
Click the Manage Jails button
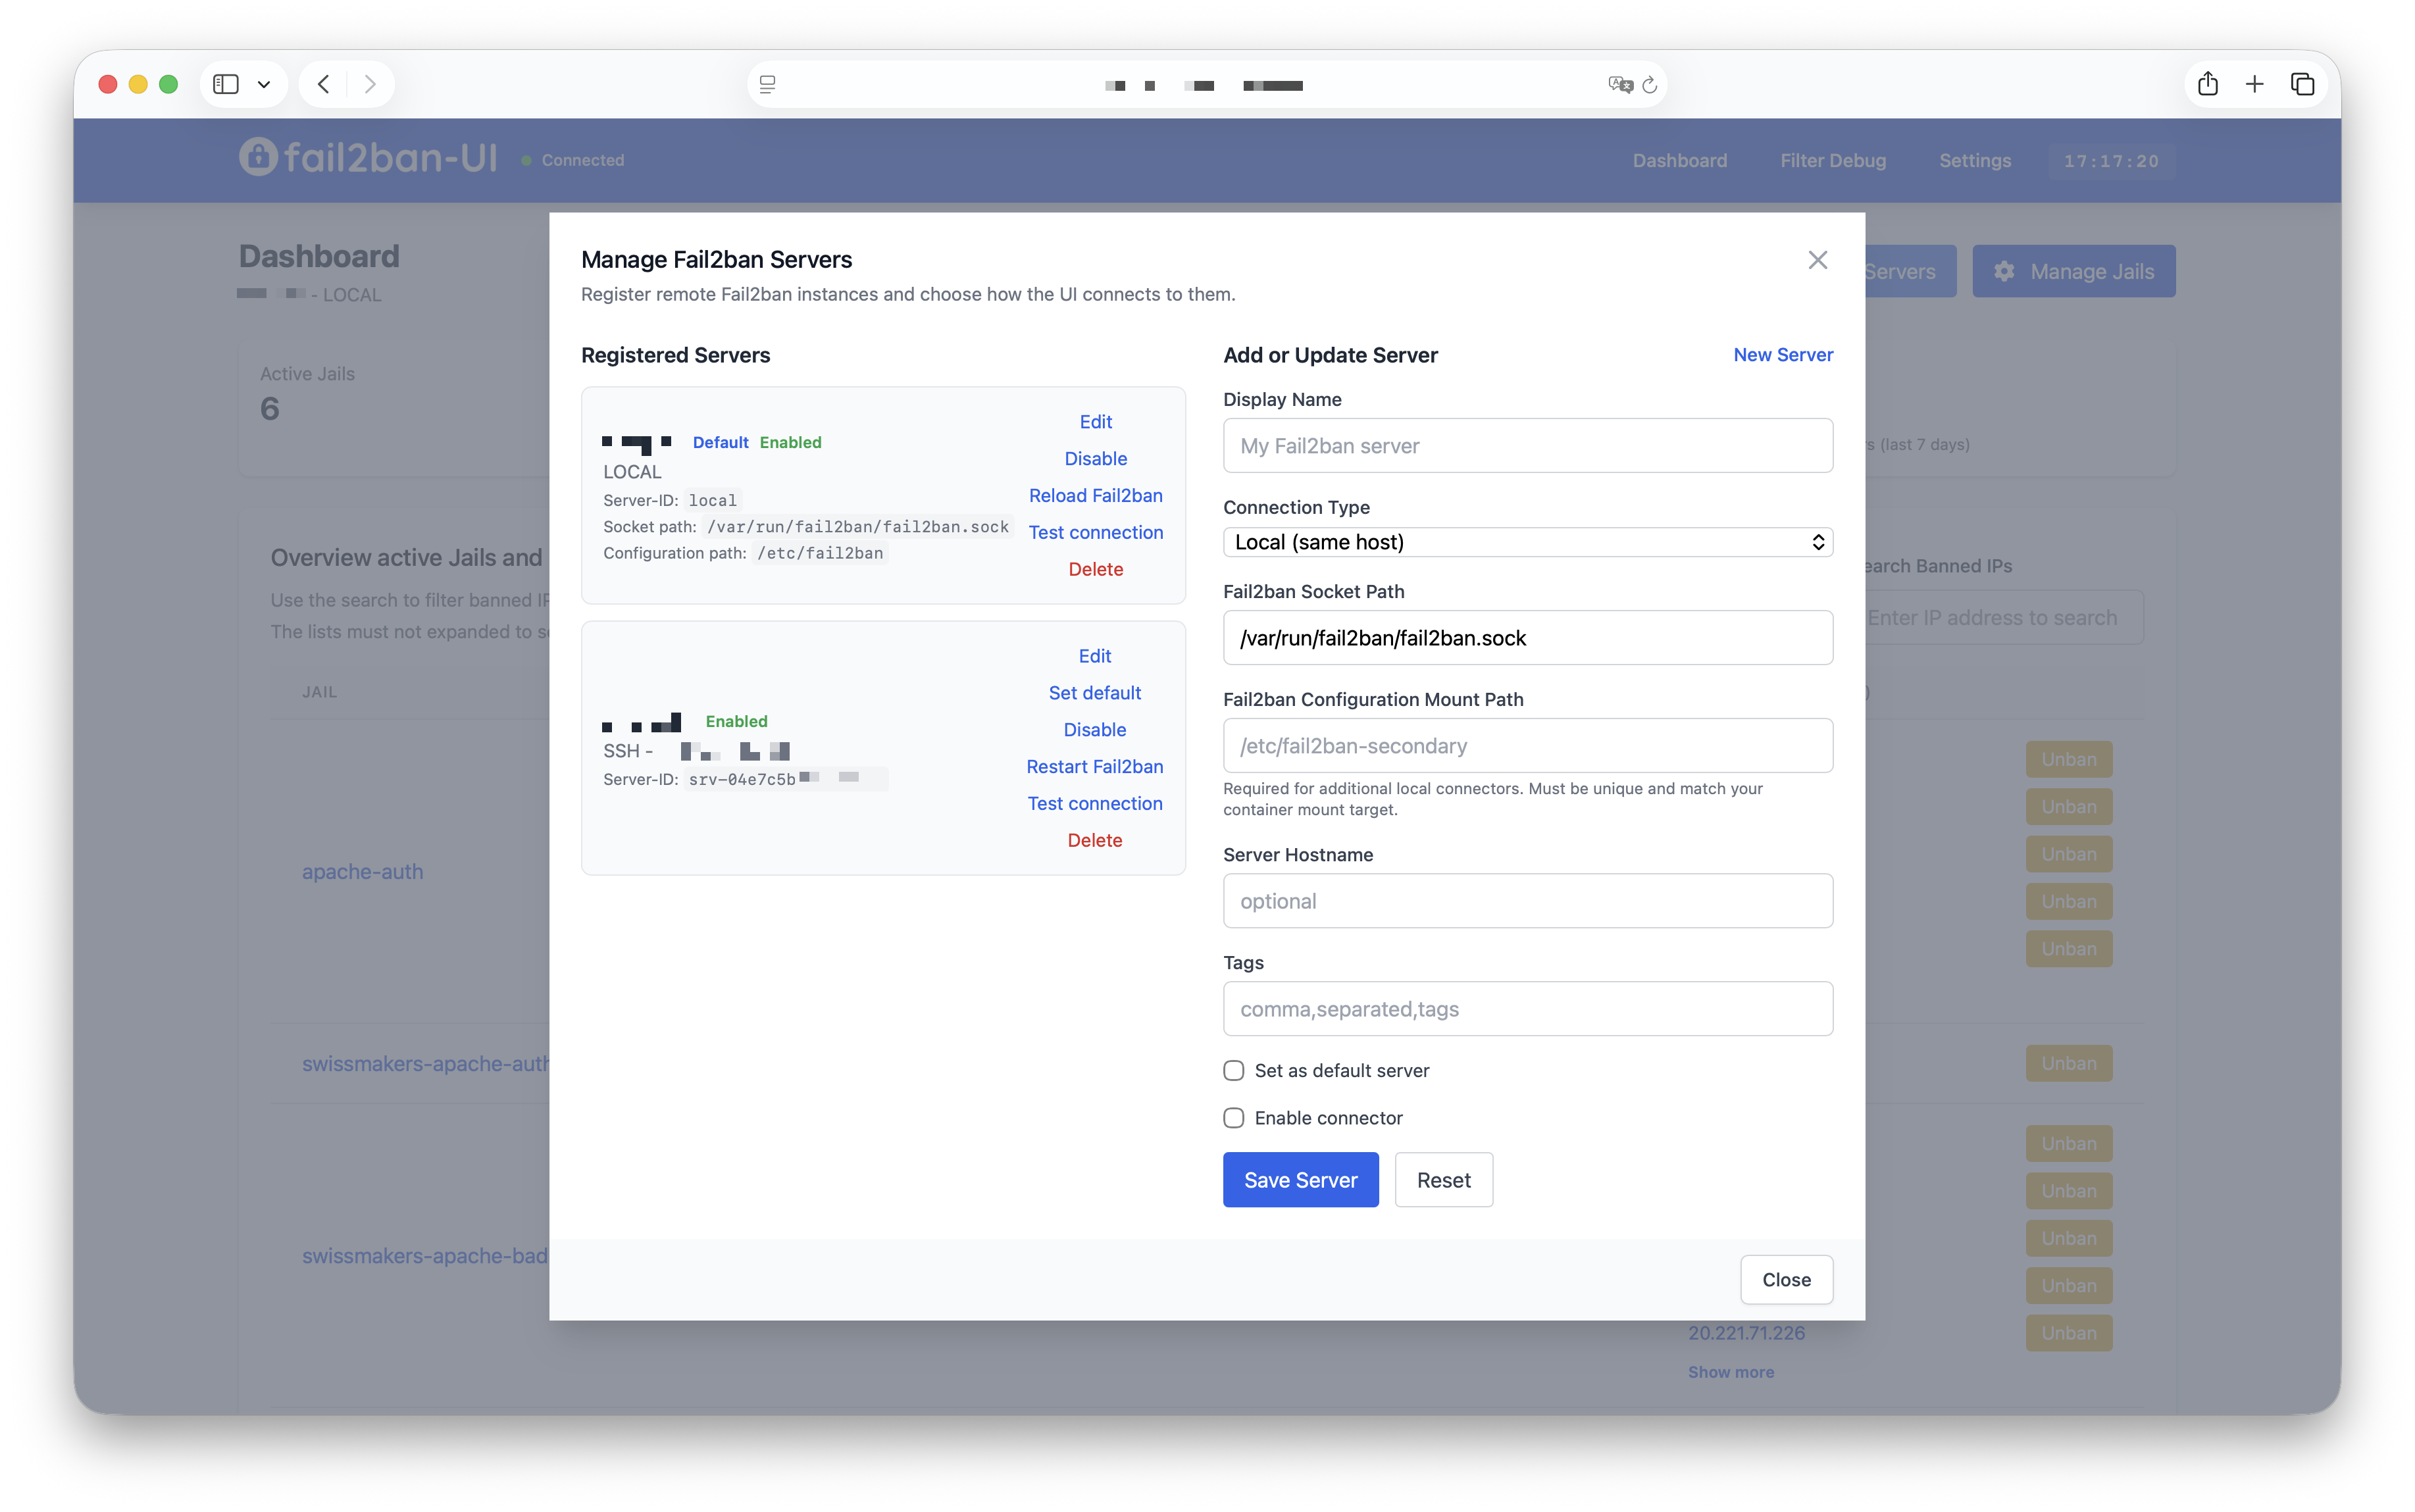(x=2073, y=271)
